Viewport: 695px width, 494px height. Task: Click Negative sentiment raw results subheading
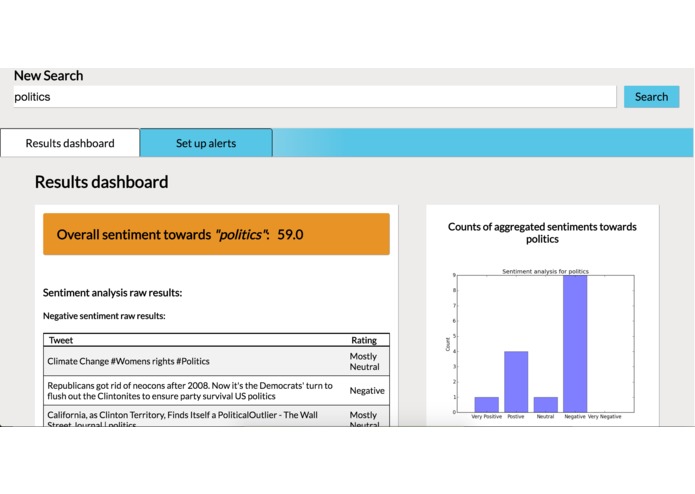[x=104, y=316]
